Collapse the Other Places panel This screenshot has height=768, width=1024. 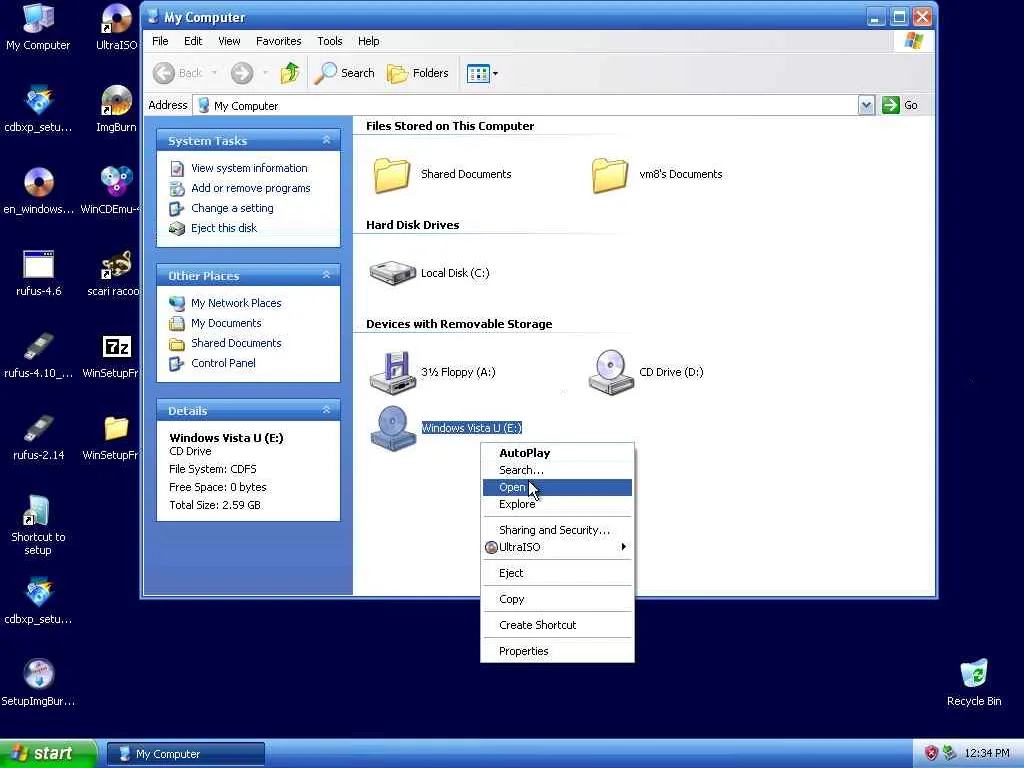tap(327, 275)
